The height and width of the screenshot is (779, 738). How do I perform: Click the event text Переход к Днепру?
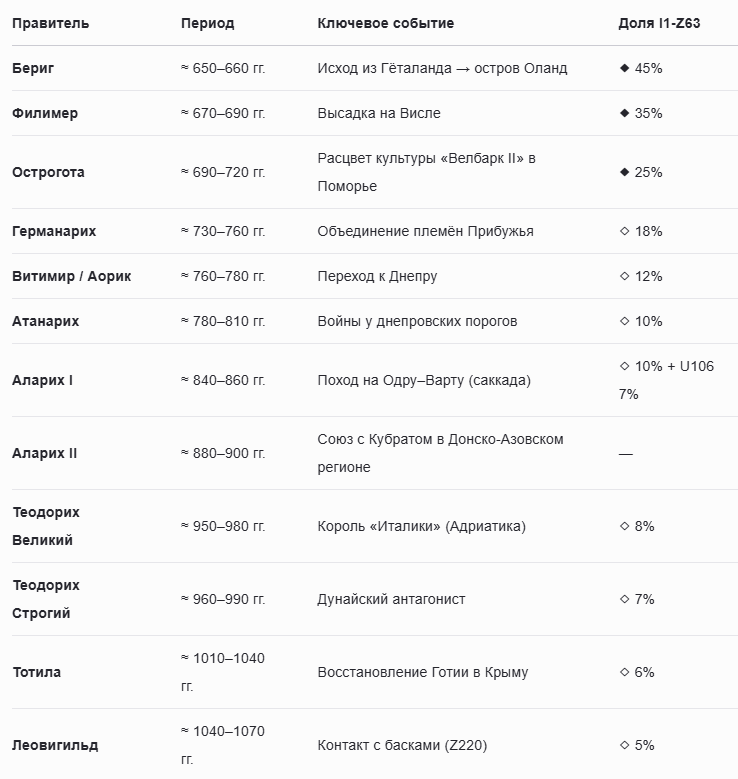[377, 276]
